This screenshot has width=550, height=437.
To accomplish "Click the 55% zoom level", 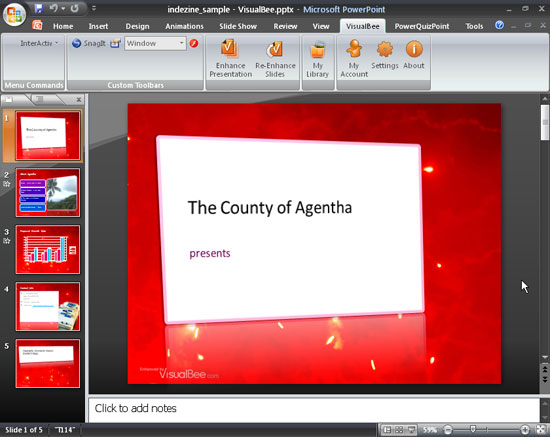I will click(x=429, y=430).
